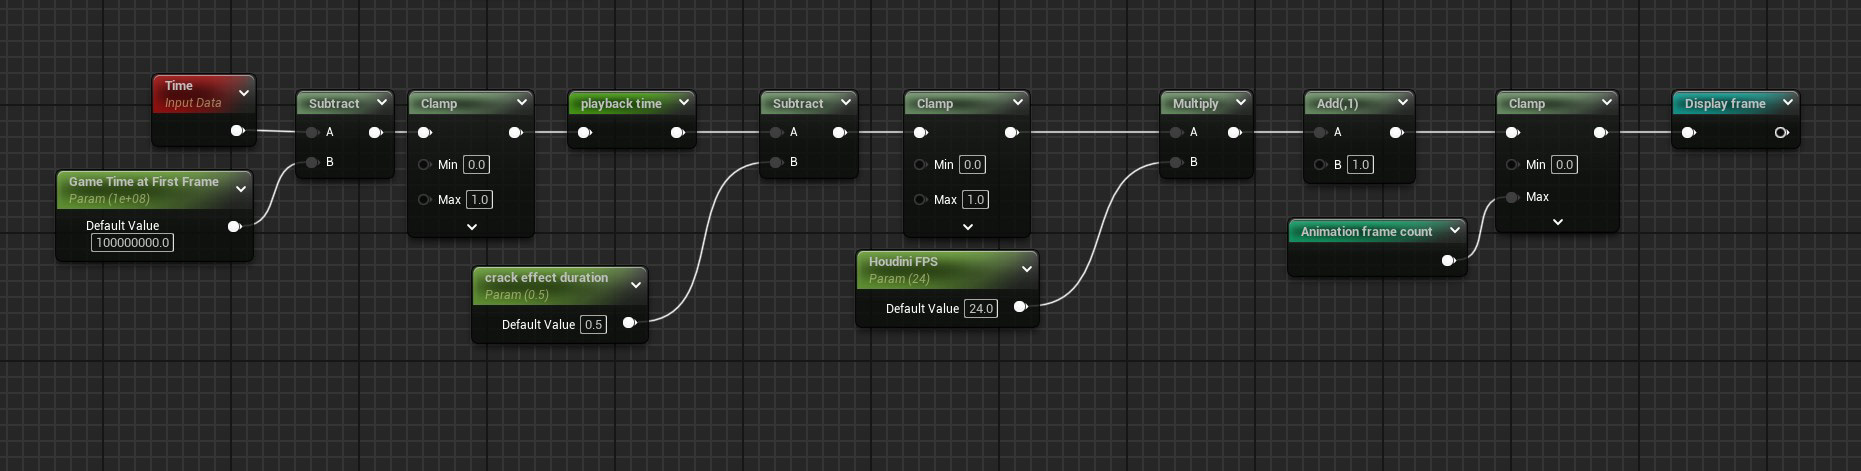Collapse the Houdini FPS node chevron
Viewport: 1861px width, 471px height.
(1027, 269)
